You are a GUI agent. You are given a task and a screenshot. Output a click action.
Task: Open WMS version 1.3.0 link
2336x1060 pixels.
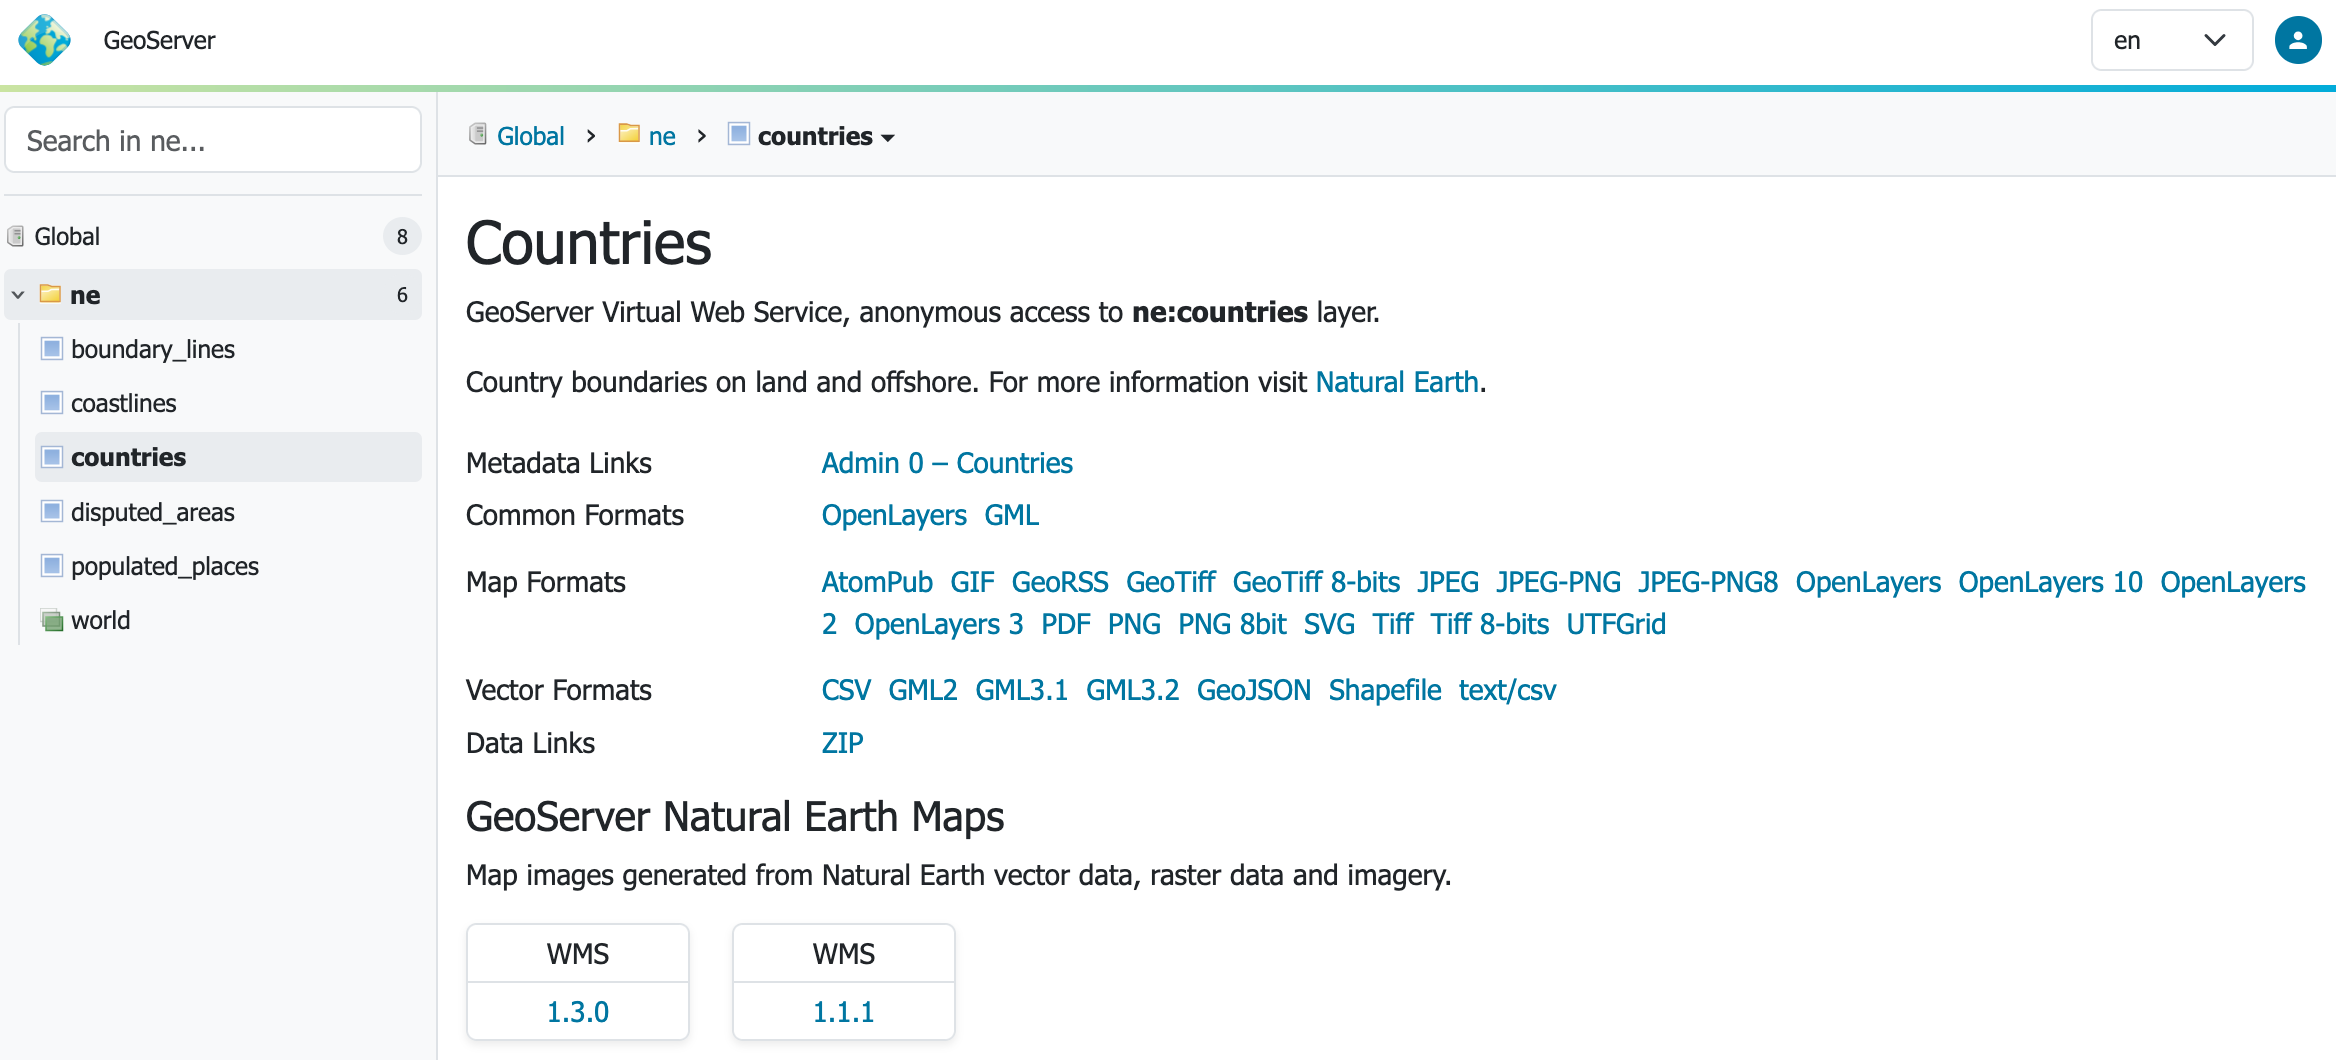(577, 1012)
